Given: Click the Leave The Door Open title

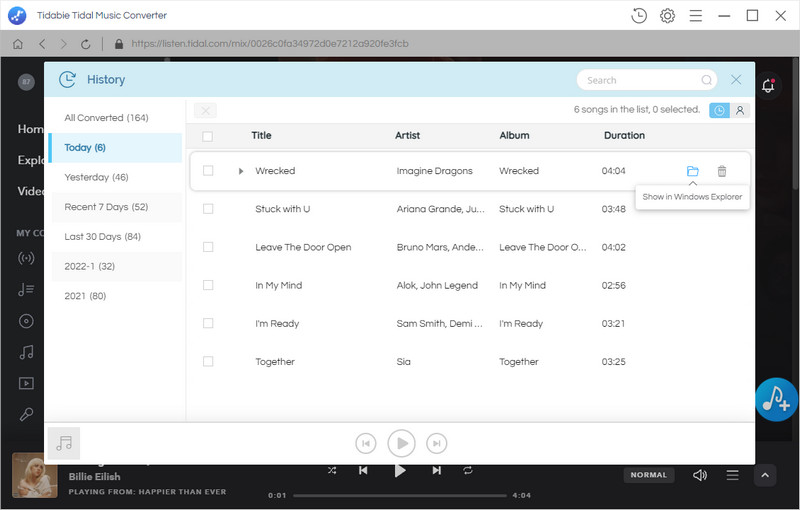Looking at the screenshot, I should 303,247.
